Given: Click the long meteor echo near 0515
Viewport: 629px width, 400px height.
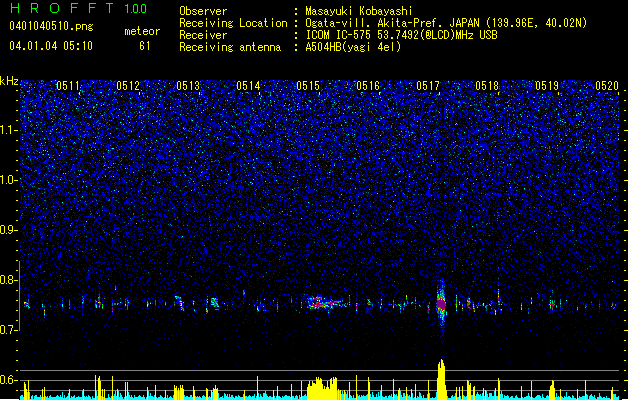Looking at the screenshot, I should [326, 302].
